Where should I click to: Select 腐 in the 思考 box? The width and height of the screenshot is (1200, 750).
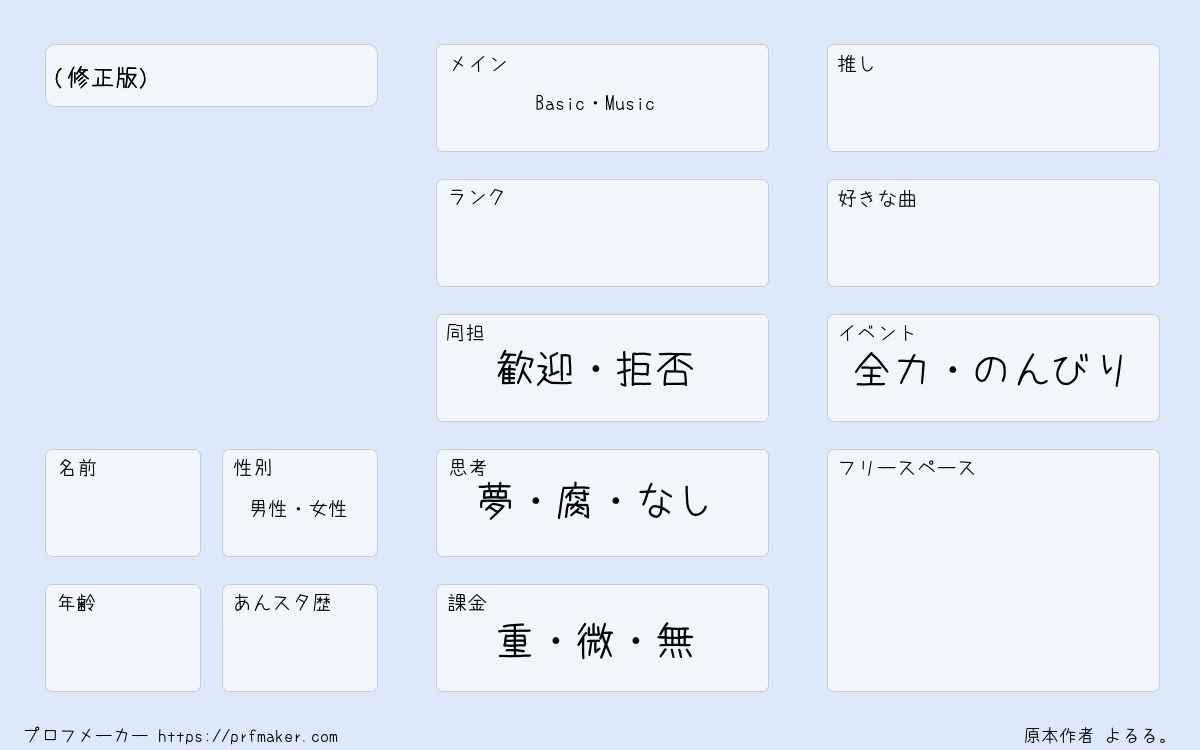pos(575,501)
